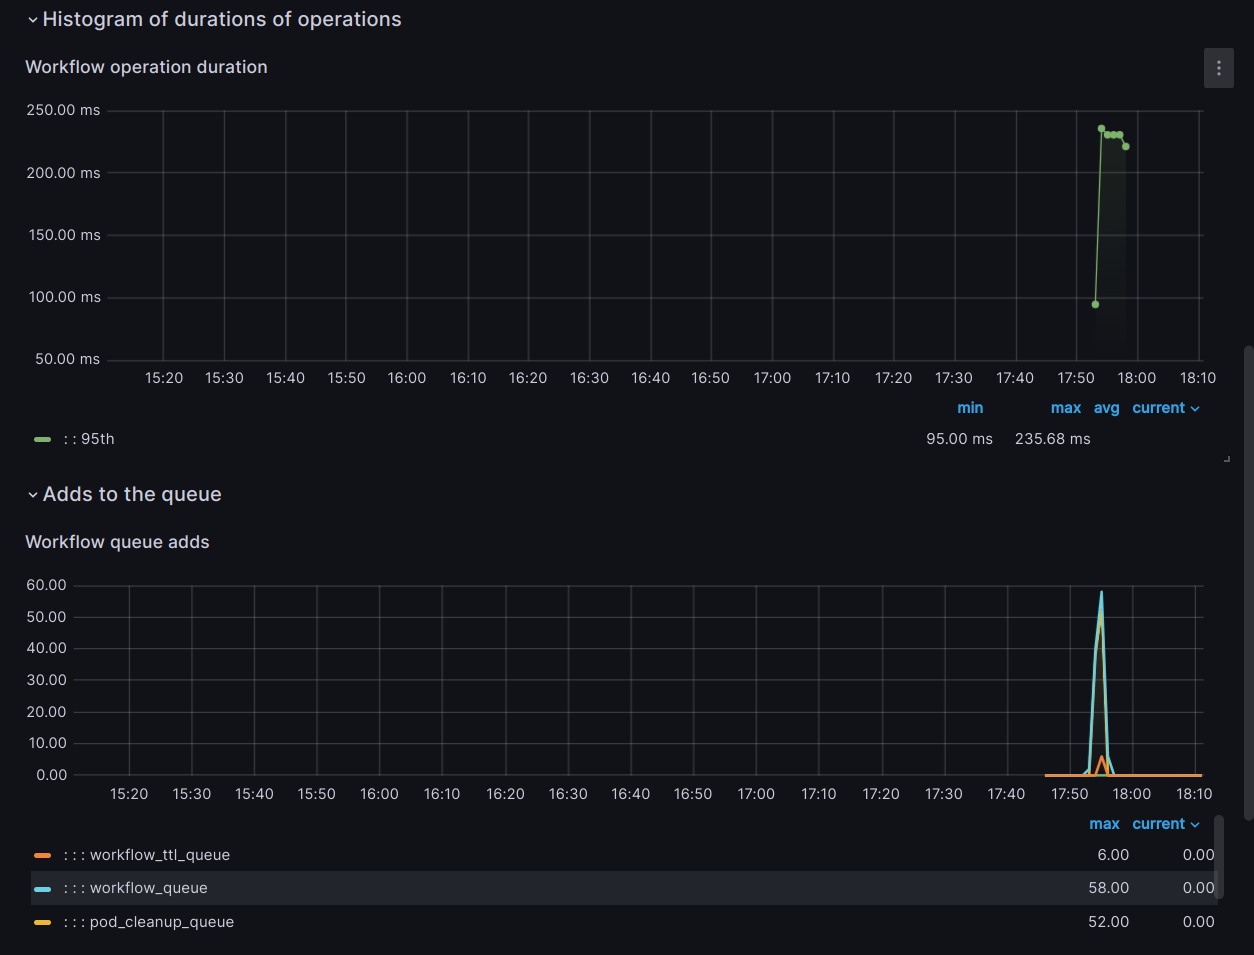Open the Workflow operation duration panel title
The image size is (1254, 955).
146,67
